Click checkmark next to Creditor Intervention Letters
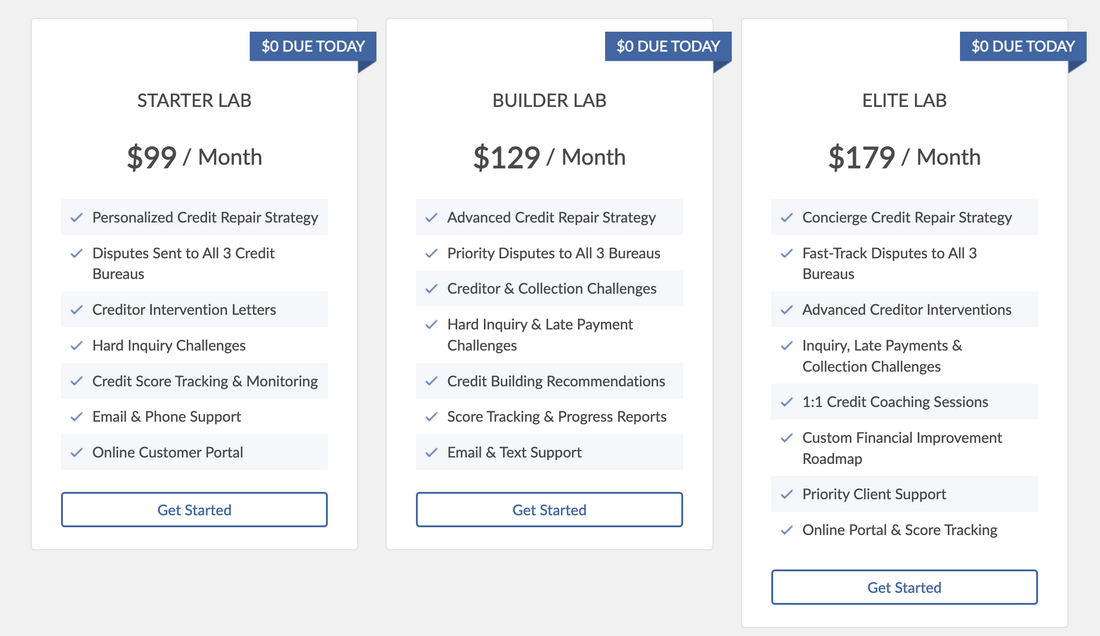This screenshot has height=636, width=1100. pyautogui.click(x=76, y=310)
